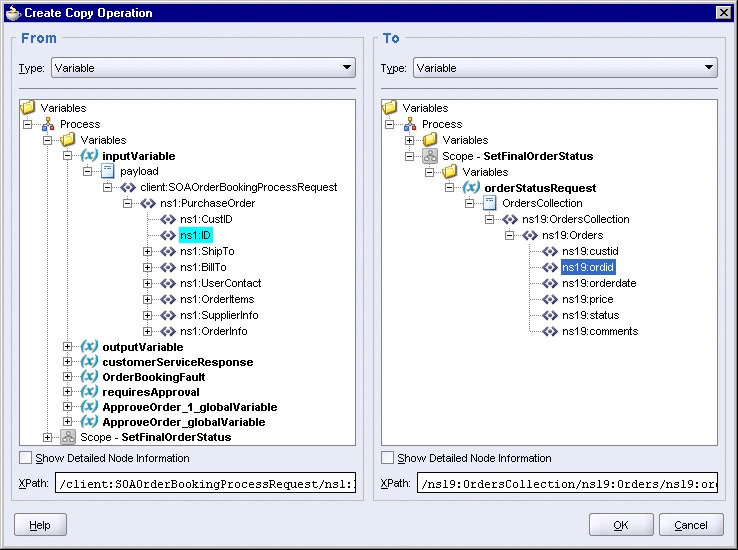Expand the ns1:OrderItems node
Image resolution: width=738 pixels, height=550 pixels.
coord(147,299)
